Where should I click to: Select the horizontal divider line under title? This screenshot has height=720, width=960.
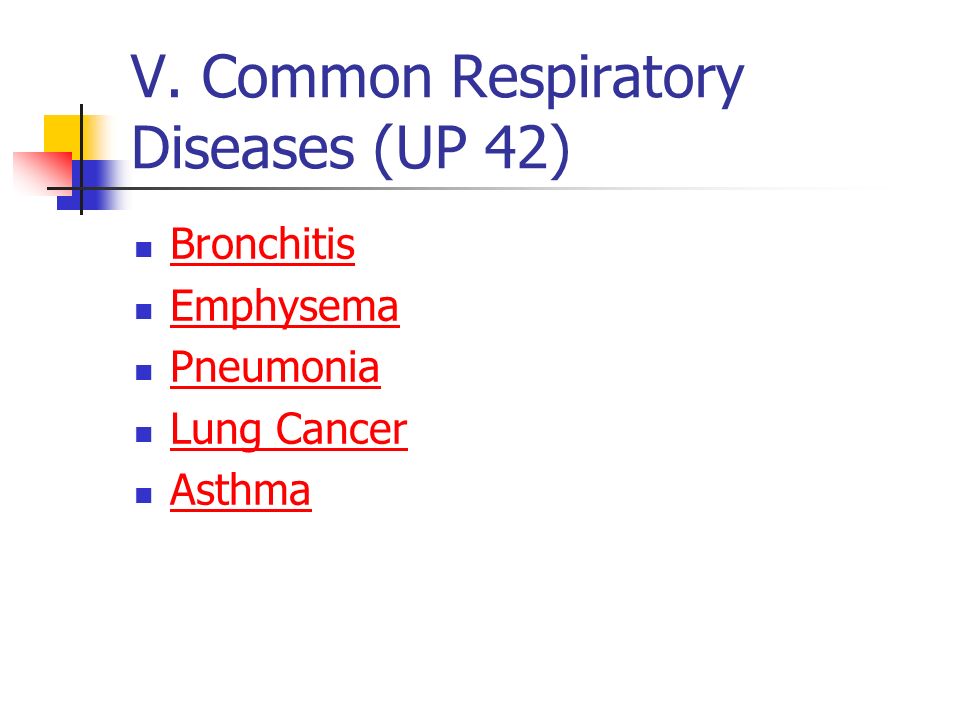pyautogui.click(x=465, y=189)
